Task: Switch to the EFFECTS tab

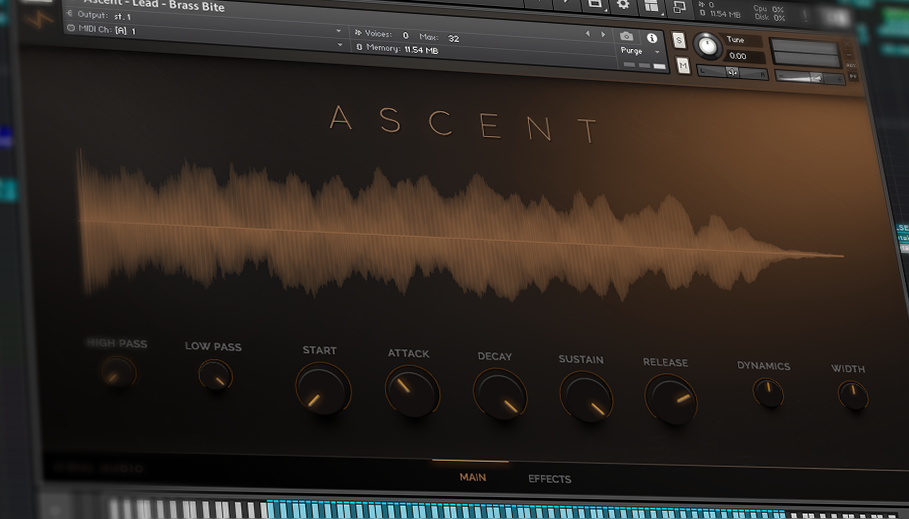Action: [549, 479]
